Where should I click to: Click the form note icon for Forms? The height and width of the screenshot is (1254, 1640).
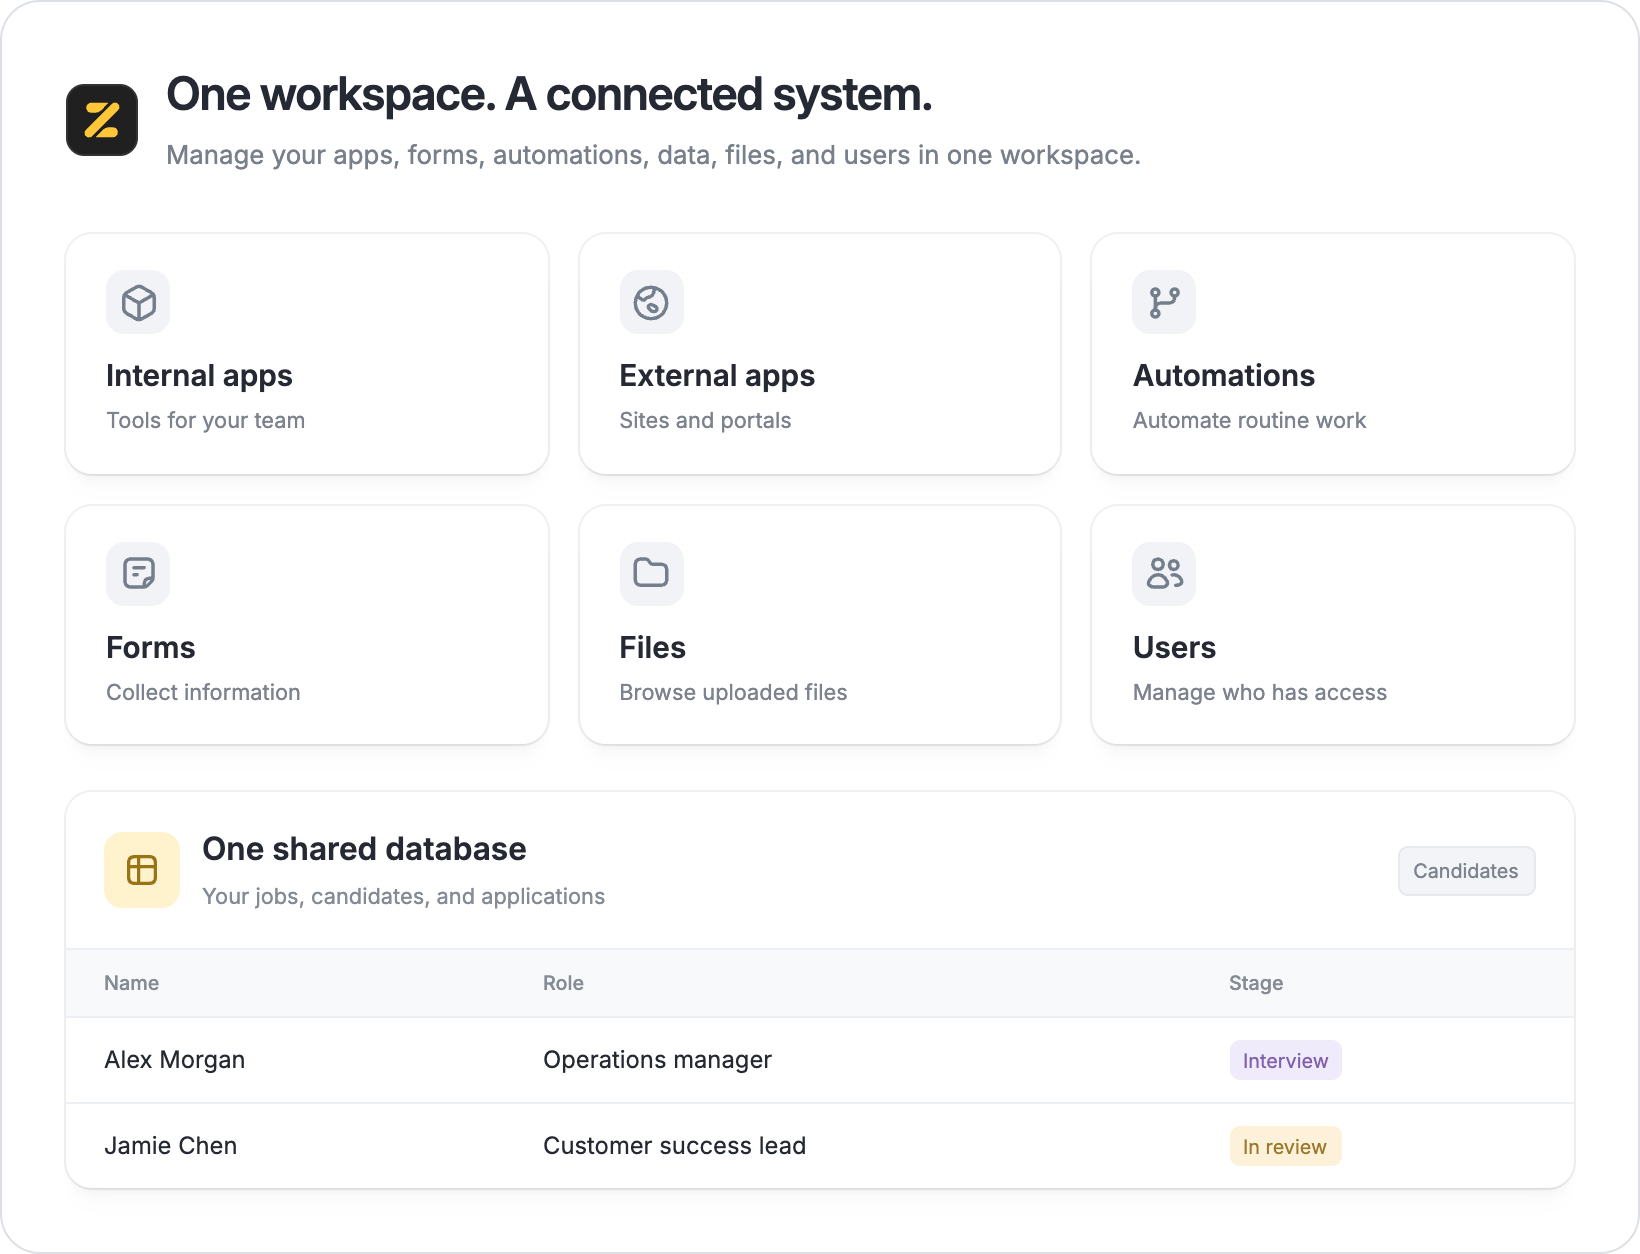coord(138,574)
